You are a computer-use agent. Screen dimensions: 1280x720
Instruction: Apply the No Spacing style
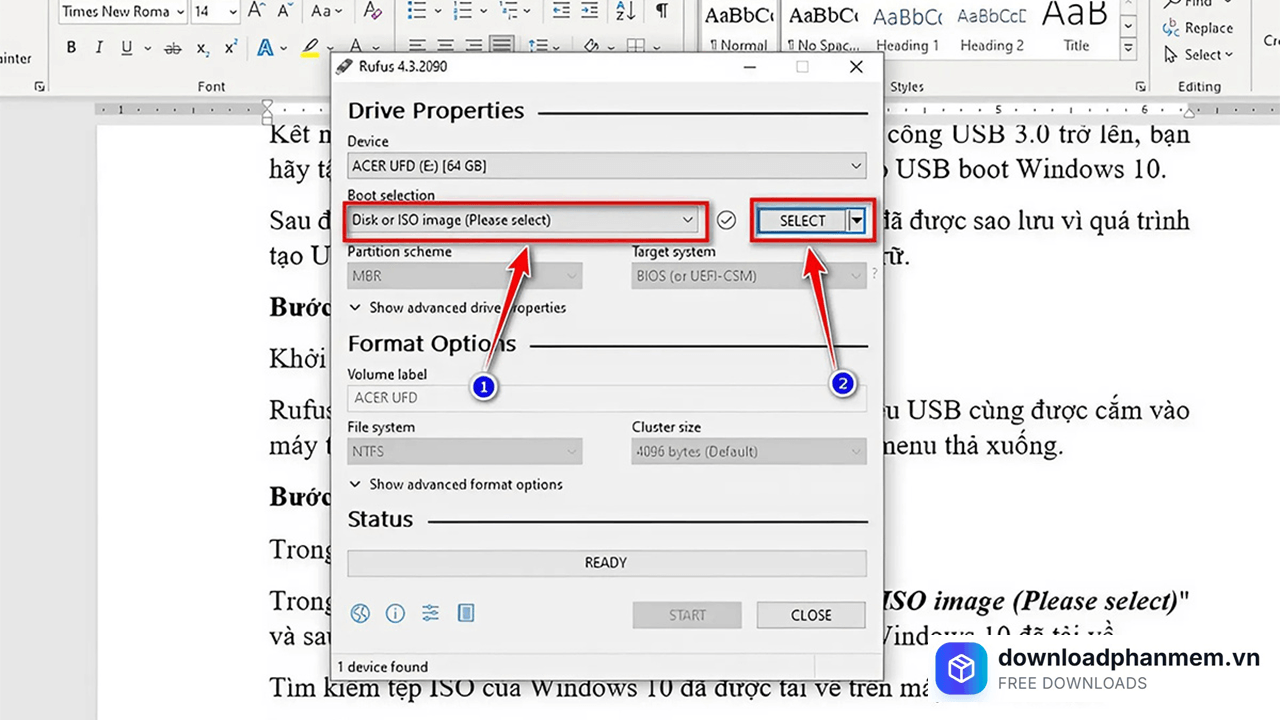[x=823, y=27]
